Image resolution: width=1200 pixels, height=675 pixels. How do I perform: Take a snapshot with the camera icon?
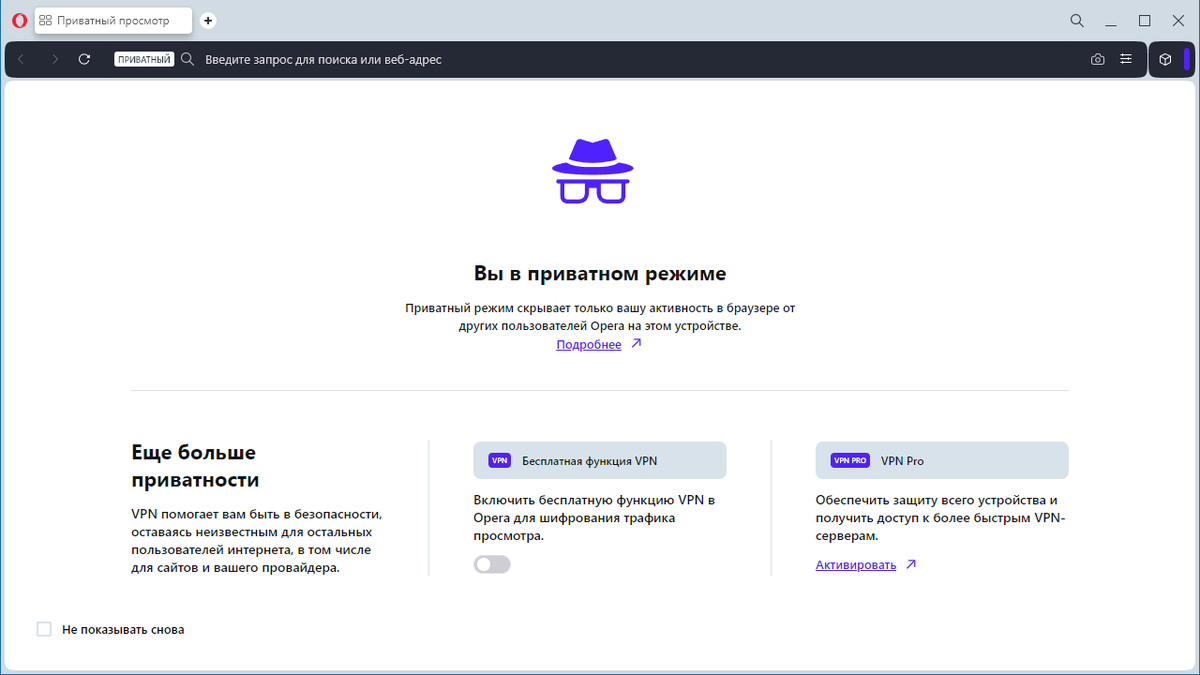[1097, 59]
